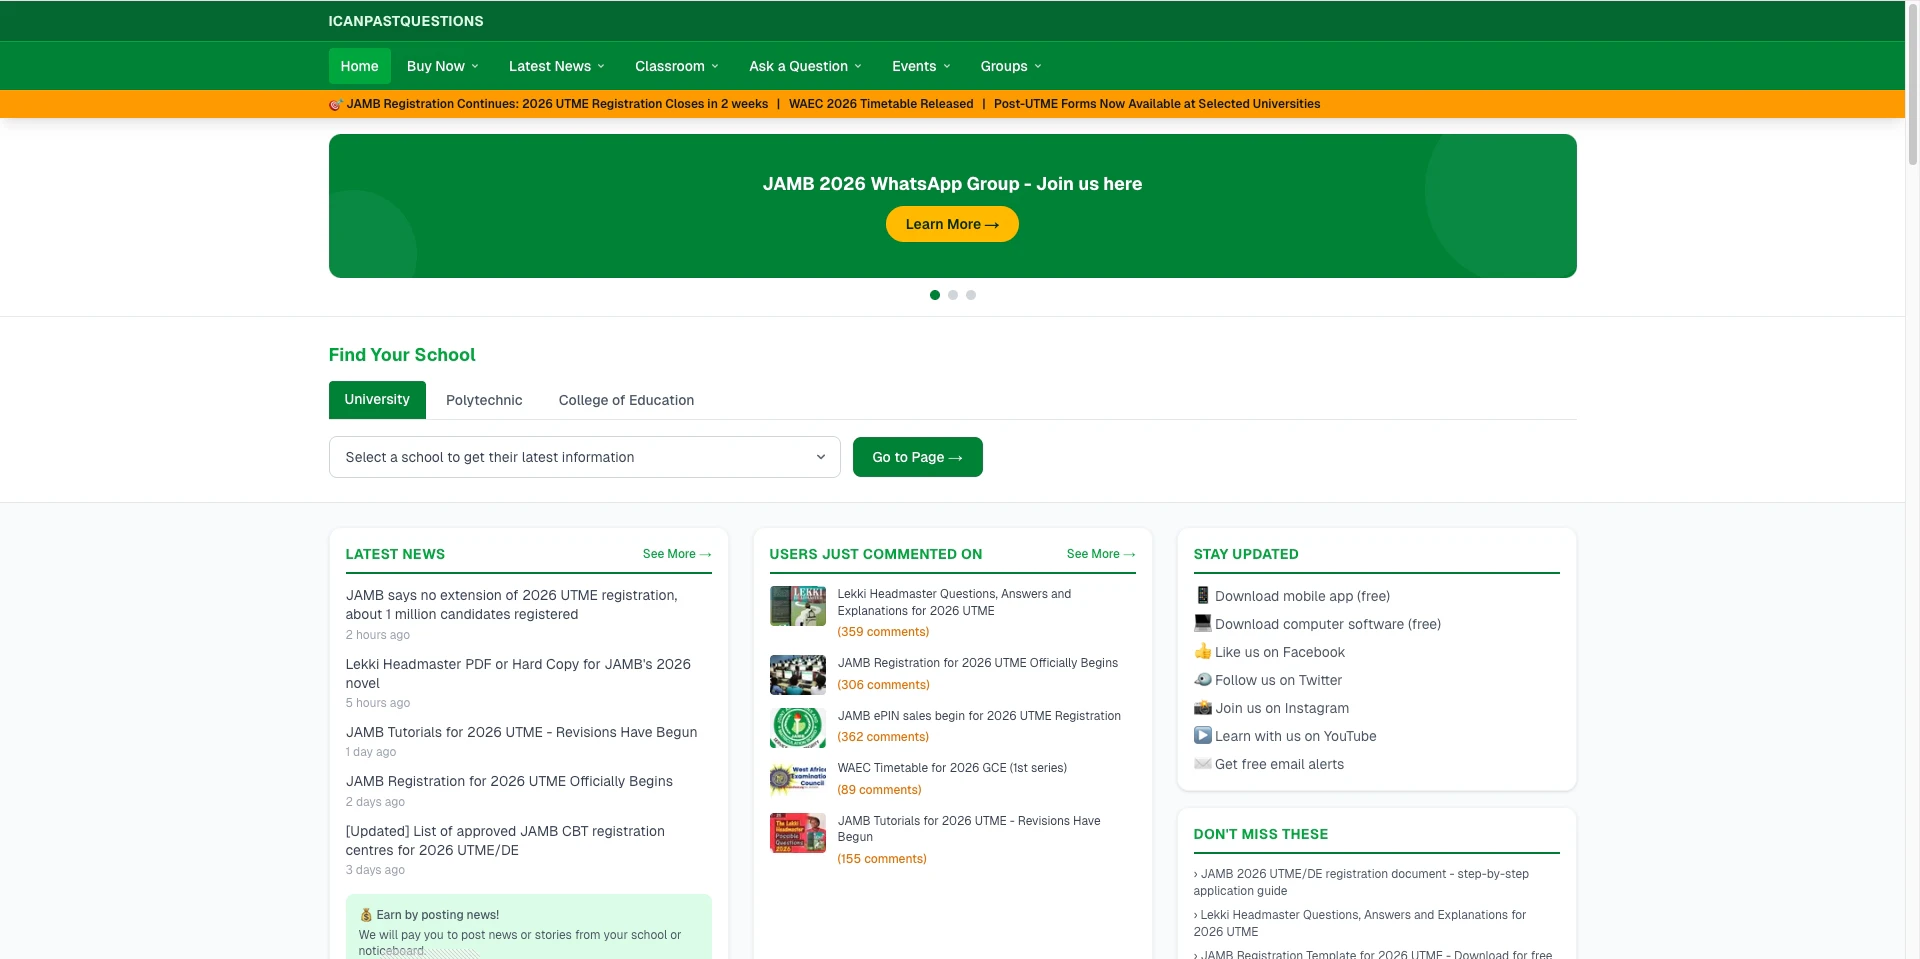1920x959 pixels.
Task: Click WAEC 2026 Timetable Released ticker item
Action: coord(881,104)
